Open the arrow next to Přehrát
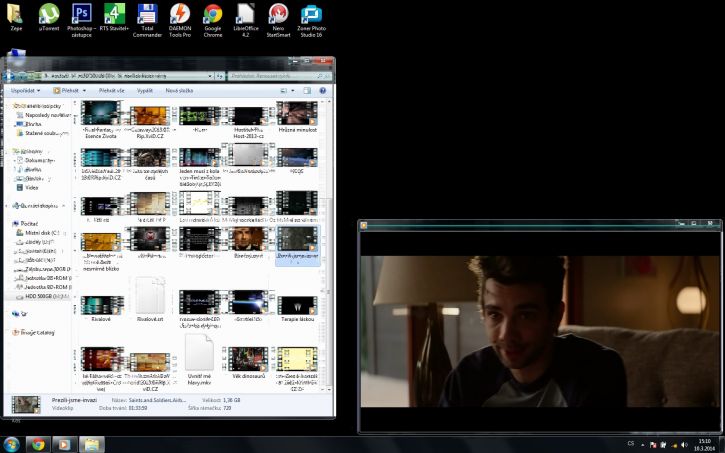 84,91
